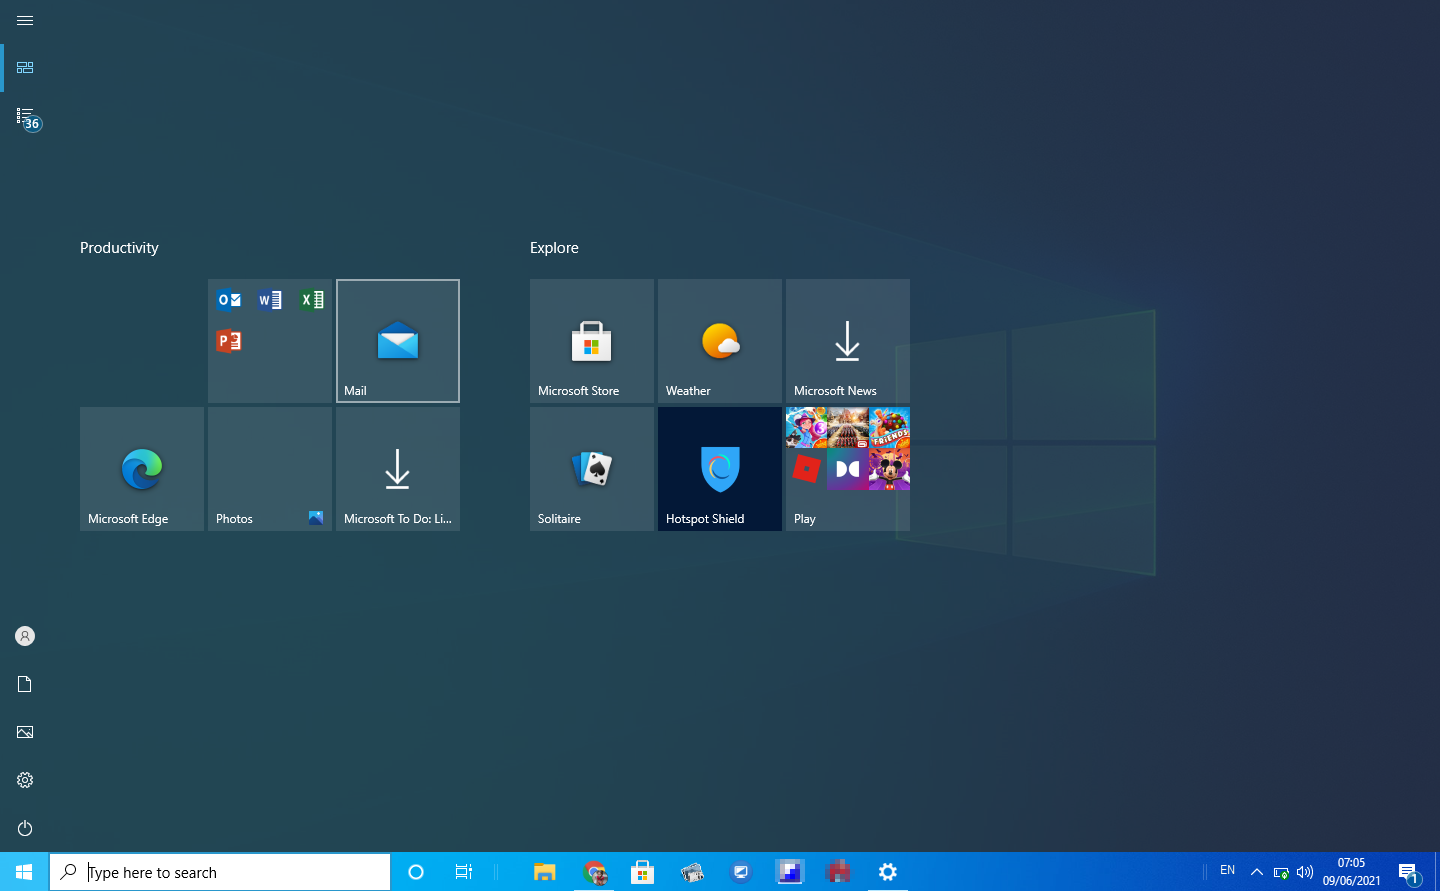The width and height of the screenshot is (1440, 891).
Task: Click the Productivity group heading
Action: point(119,248)
